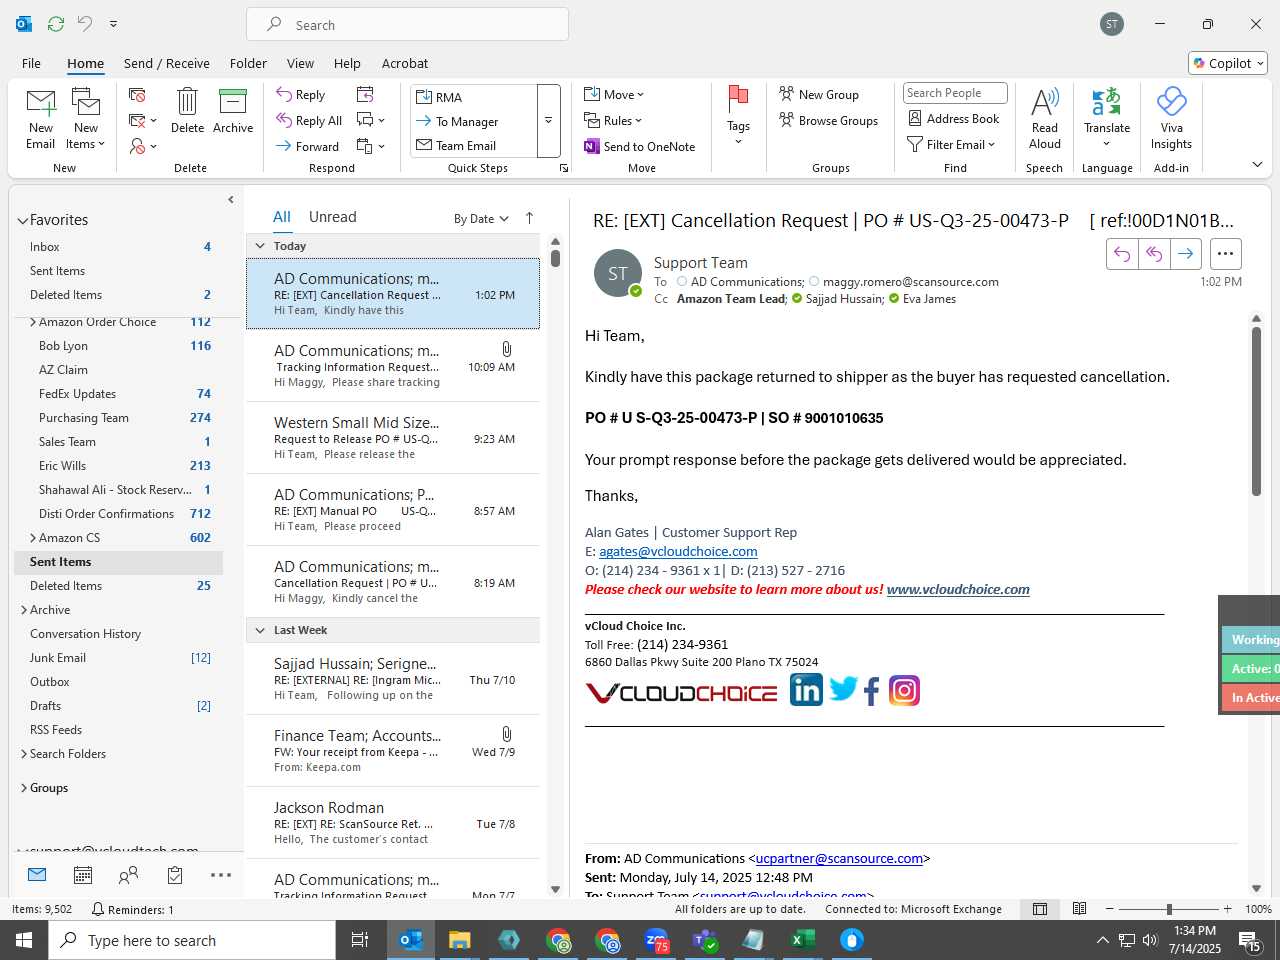
Task: Open the Send / Receive tab
Action: (x=167, y=63)
